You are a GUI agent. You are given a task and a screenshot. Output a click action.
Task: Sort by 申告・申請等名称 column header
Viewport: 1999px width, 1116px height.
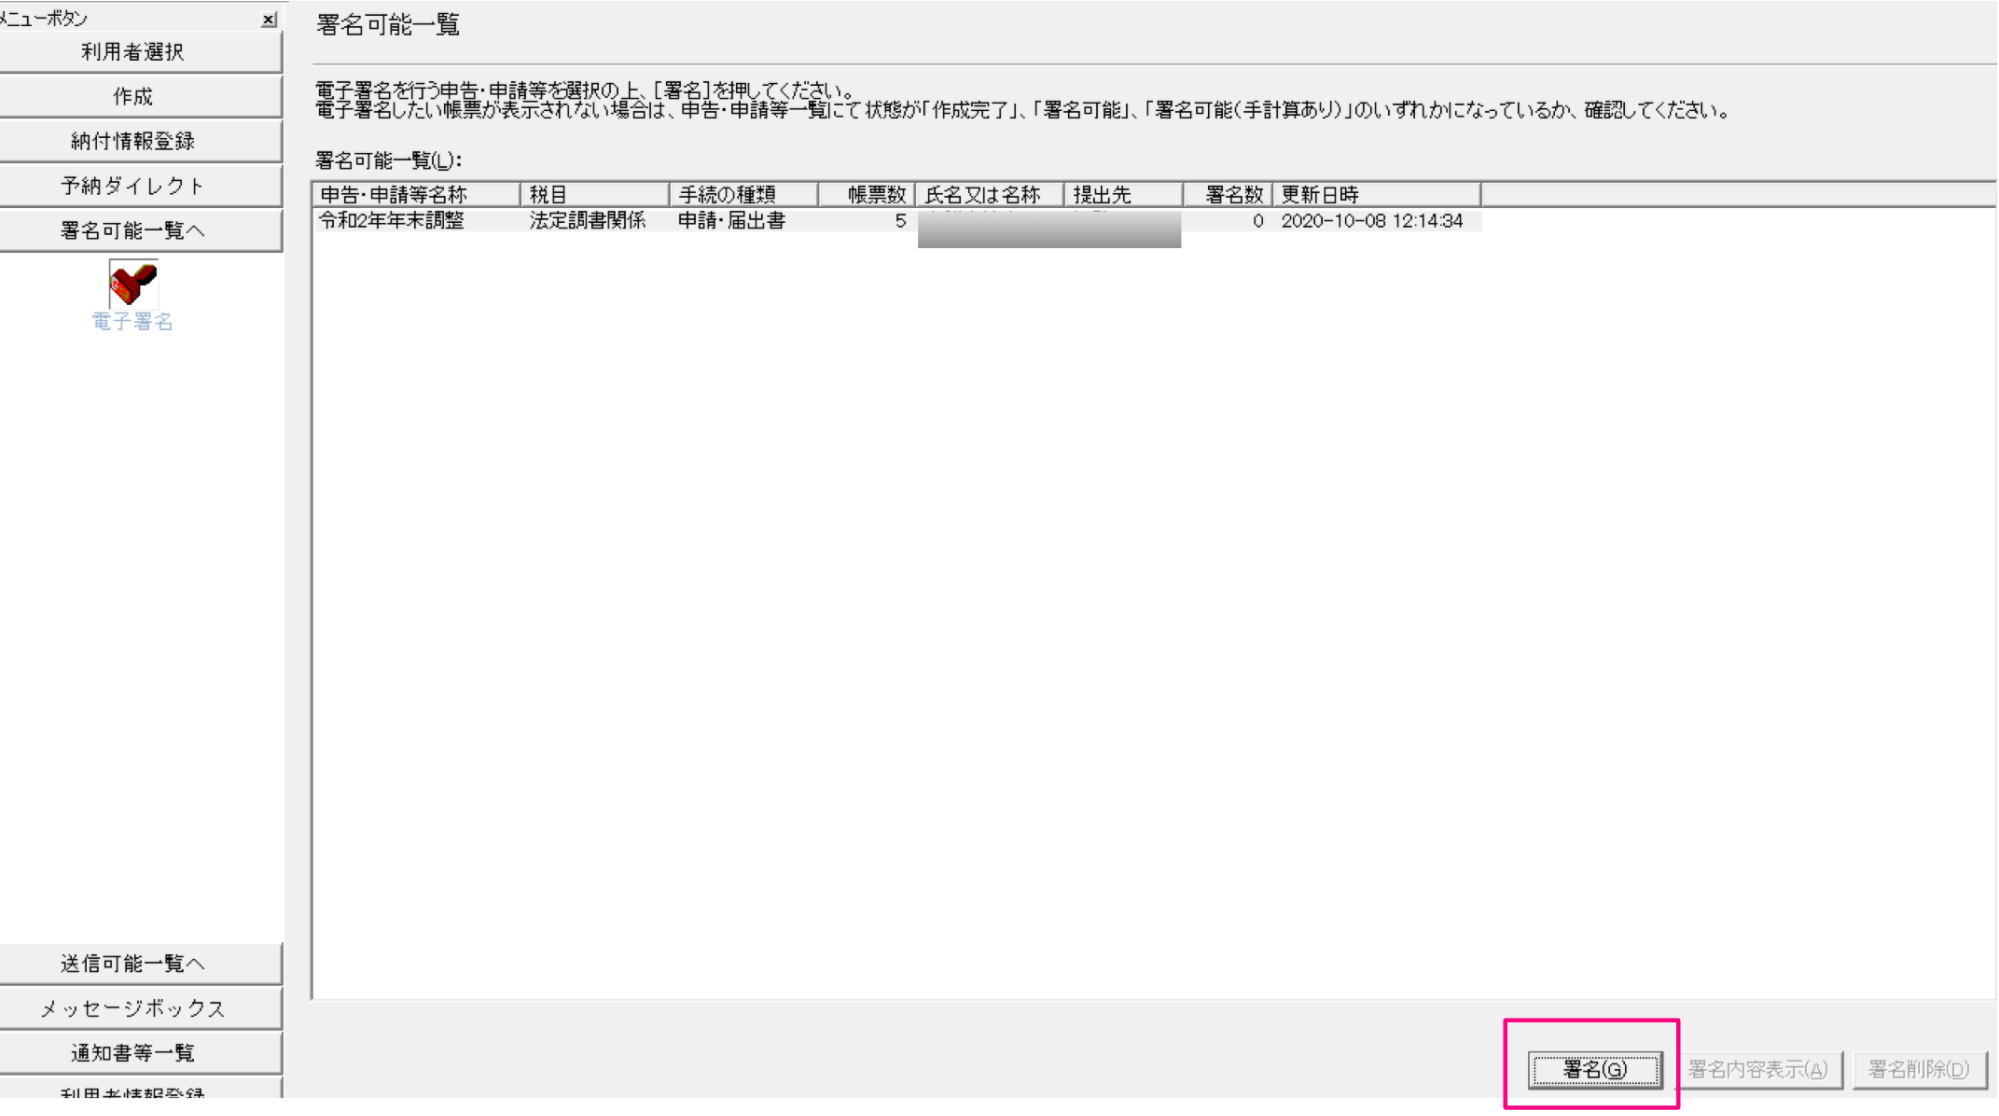pyautogui.click(x=416, y=195)
